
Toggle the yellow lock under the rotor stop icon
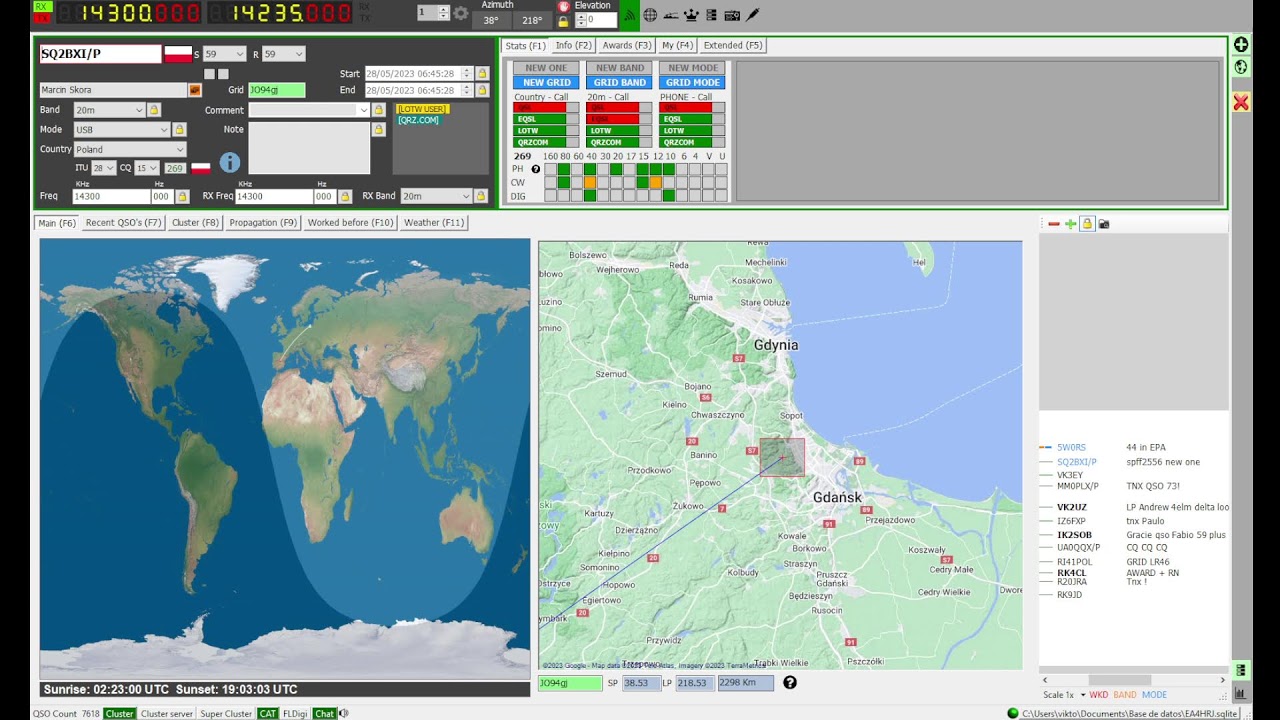click(x=563, y=20)
